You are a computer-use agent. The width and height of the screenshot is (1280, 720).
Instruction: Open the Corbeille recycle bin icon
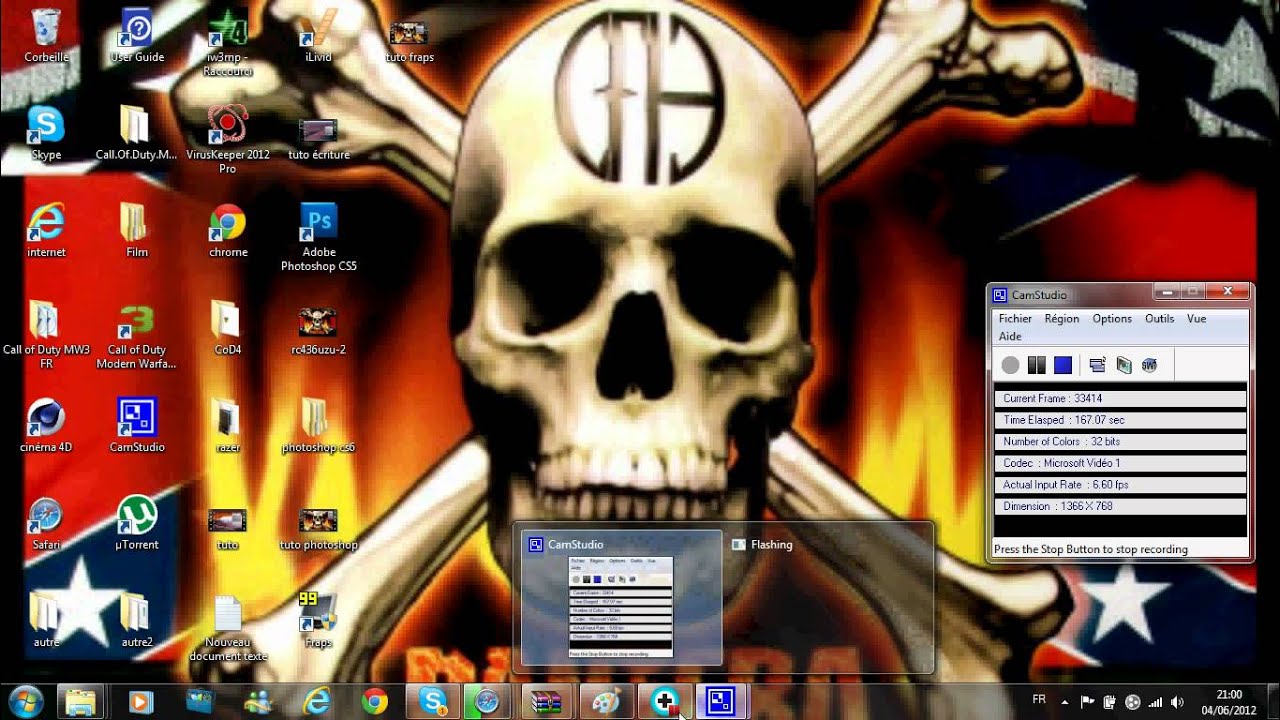pos(46,37)
